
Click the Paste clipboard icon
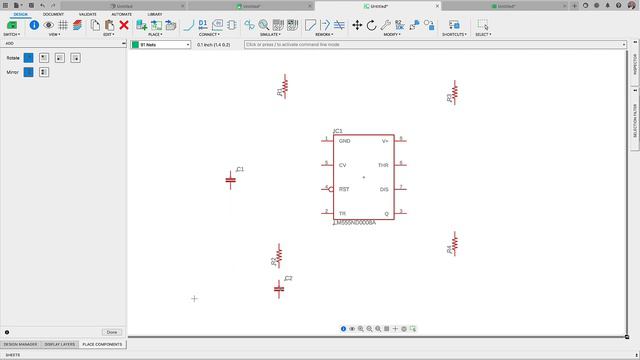pos(109,25)
